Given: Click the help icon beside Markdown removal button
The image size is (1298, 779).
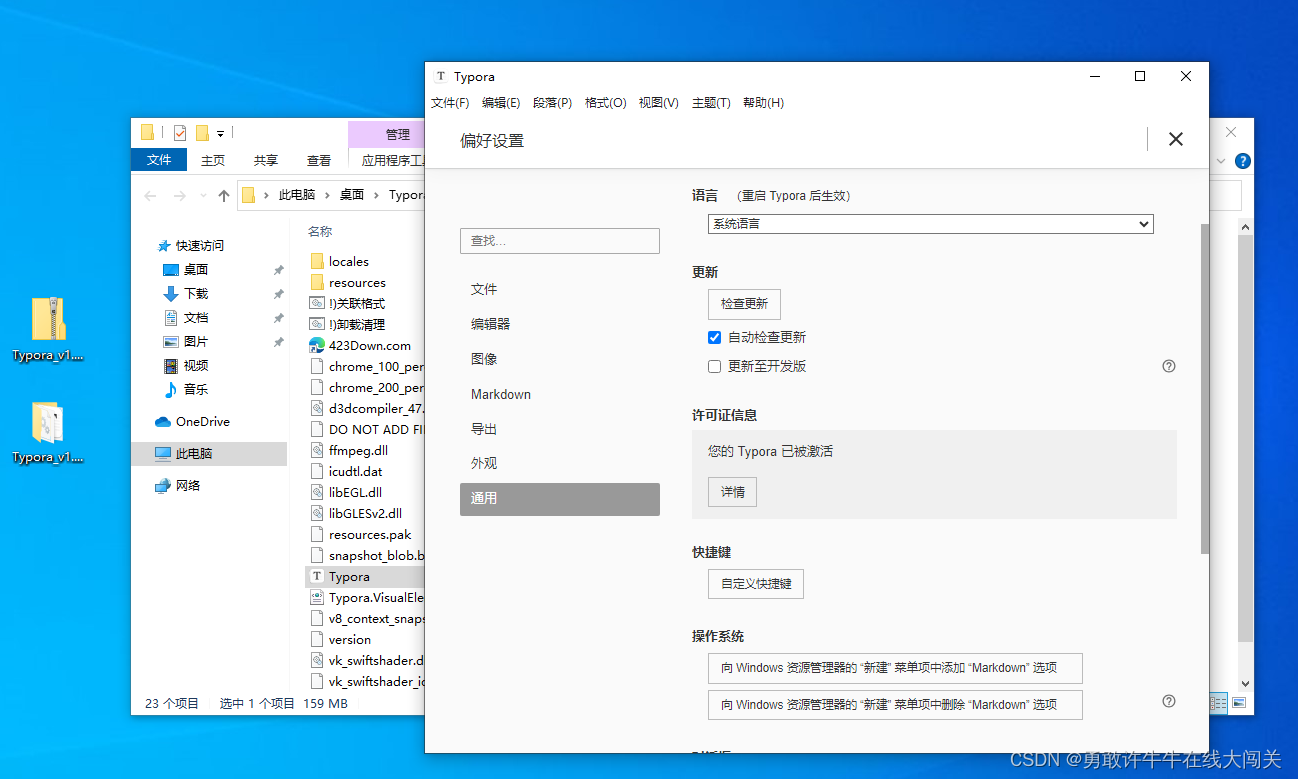Looking at the screenshot, I should (1169, 701).
